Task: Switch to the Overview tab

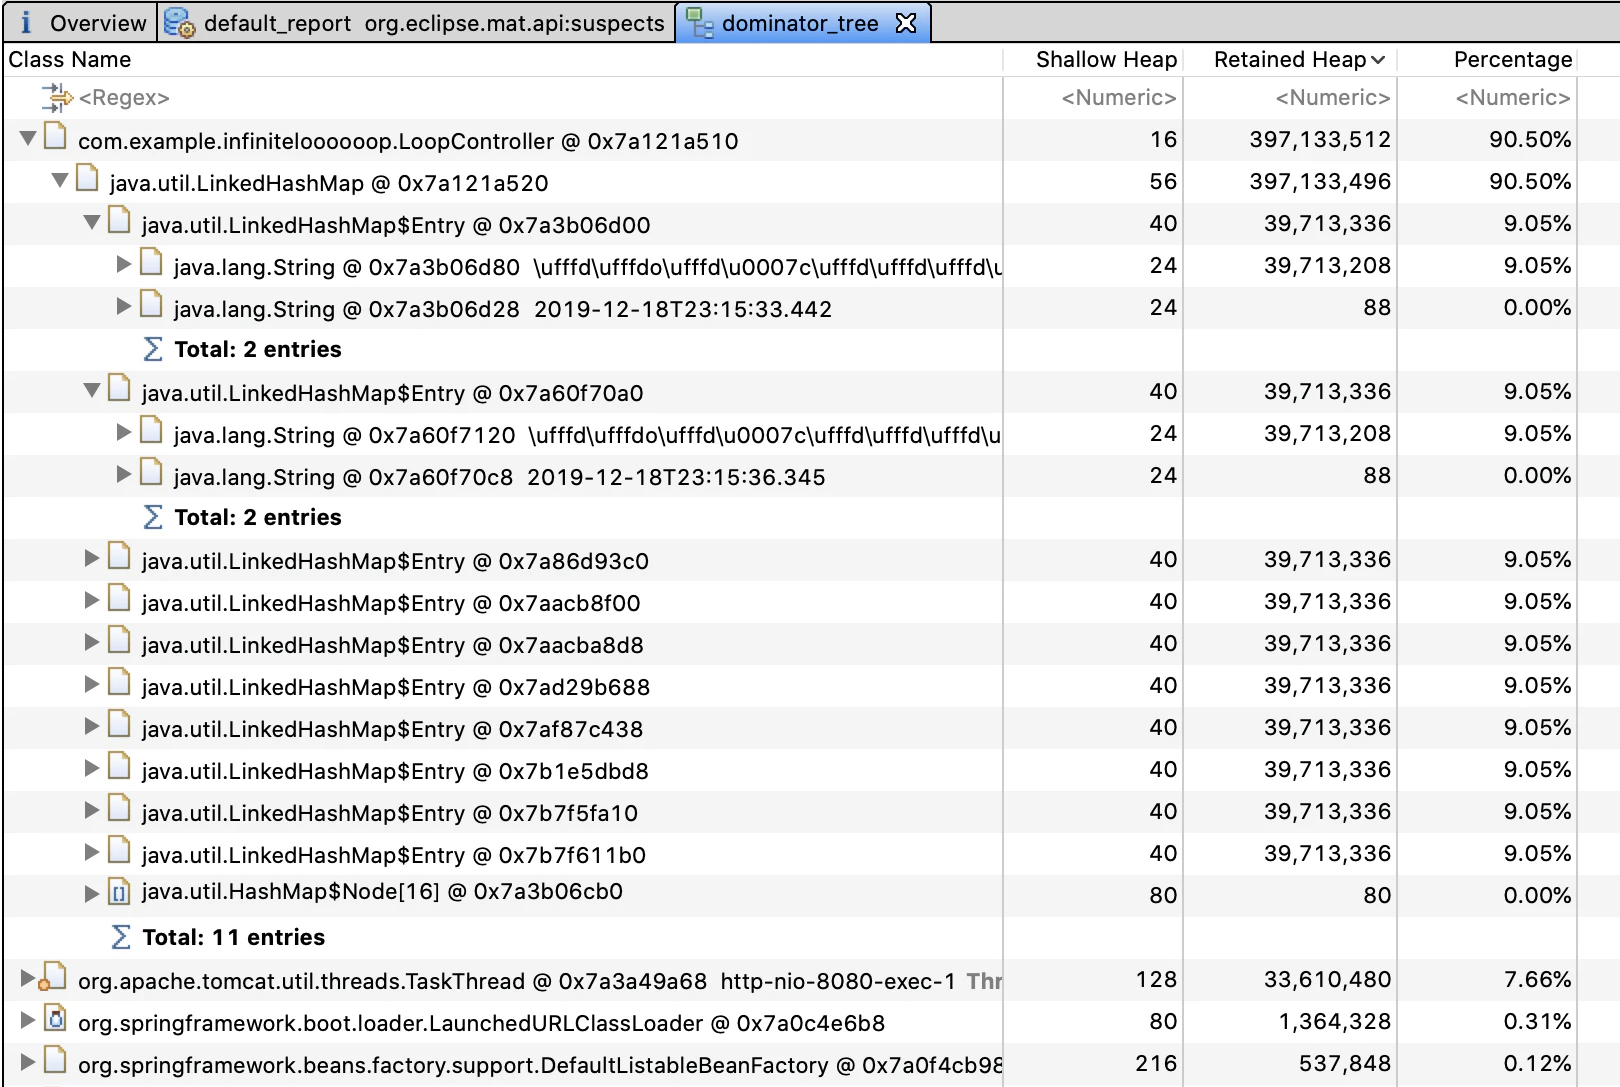Action: pyautogui.click(x=81, y=23)
